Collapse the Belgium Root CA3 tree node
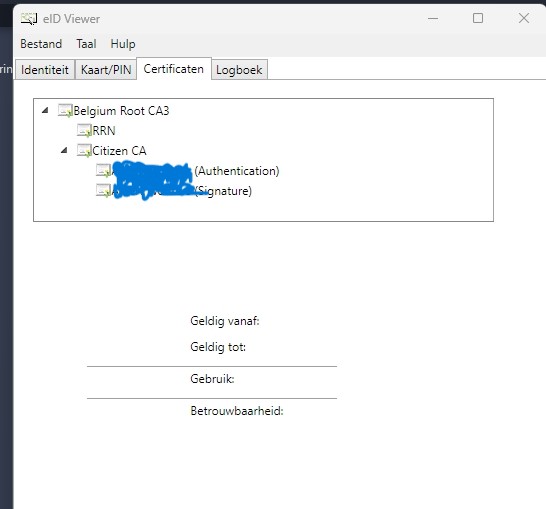 pyautogui.click(x=45, y=111)
